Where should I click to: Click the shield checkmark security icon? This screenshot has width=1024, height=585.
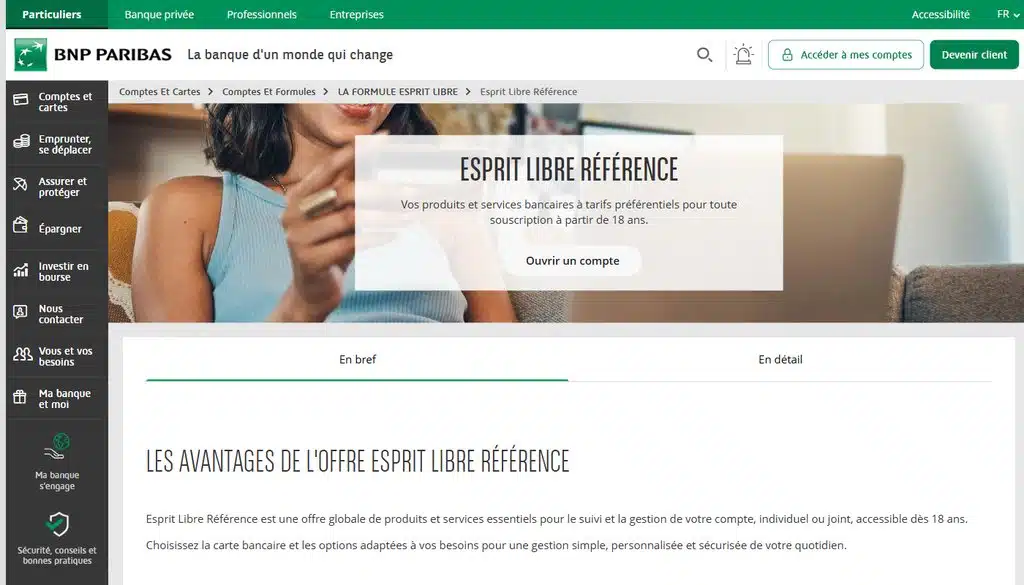click(x=57, y=524)
